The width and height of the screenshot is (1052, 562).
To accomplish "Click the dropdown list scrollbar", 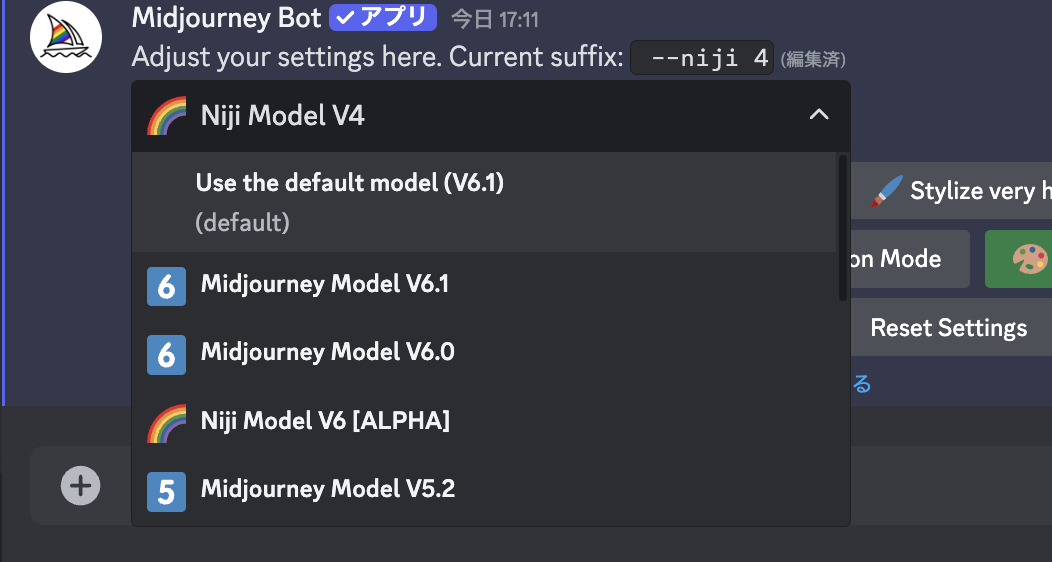I will click(x=843, y=228).
